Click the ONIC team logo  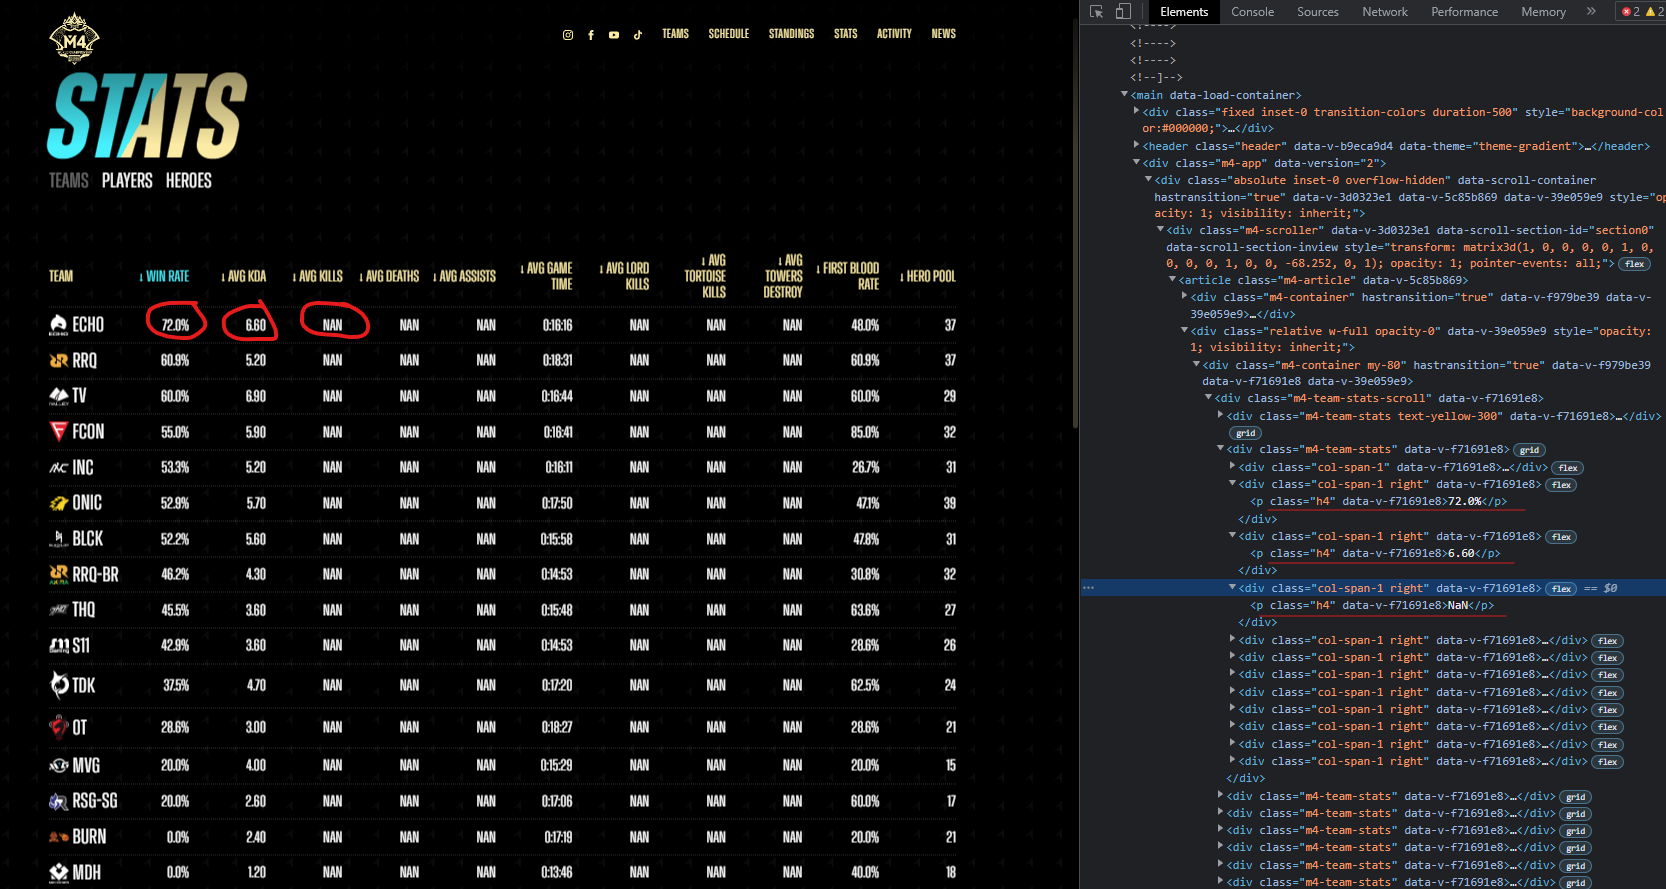click(x=58, y=503)
